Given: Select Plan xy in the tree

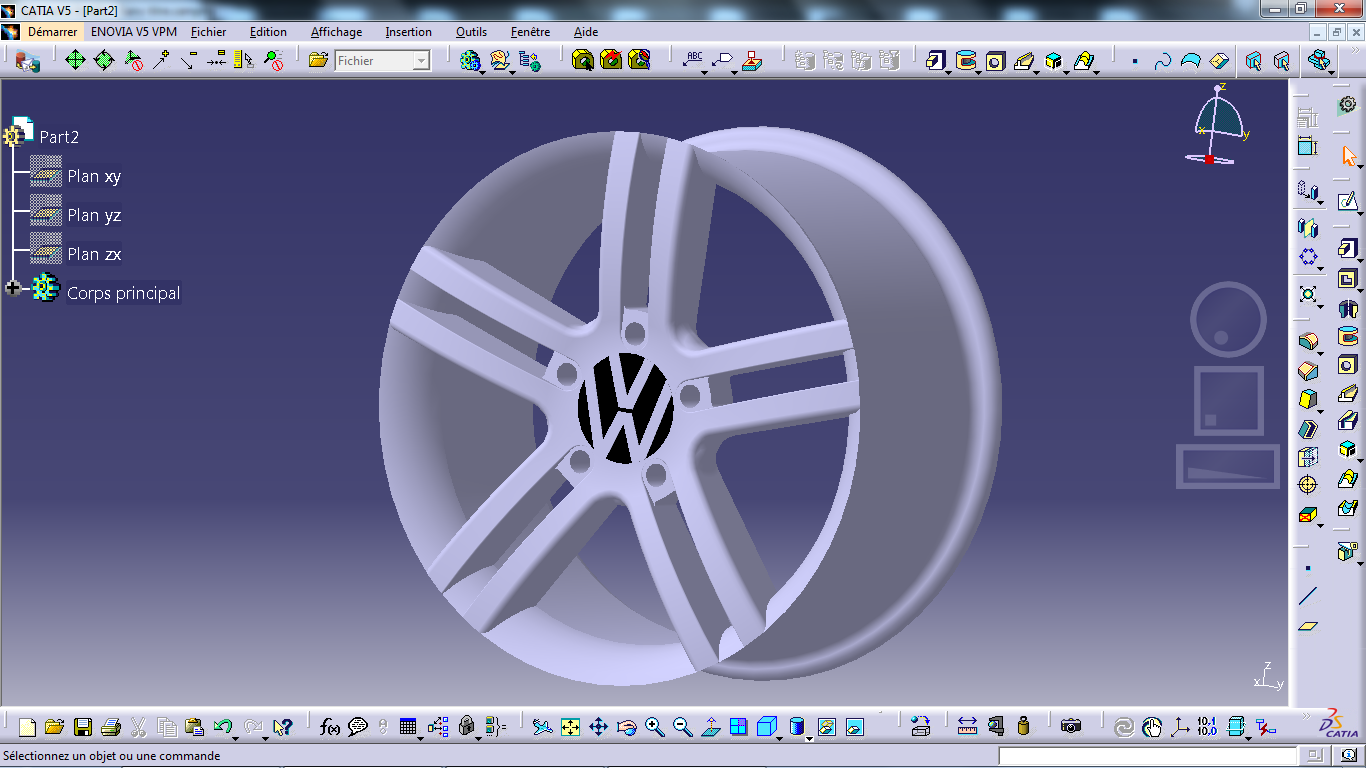Looking at the screenshot, I should [94, 176].
